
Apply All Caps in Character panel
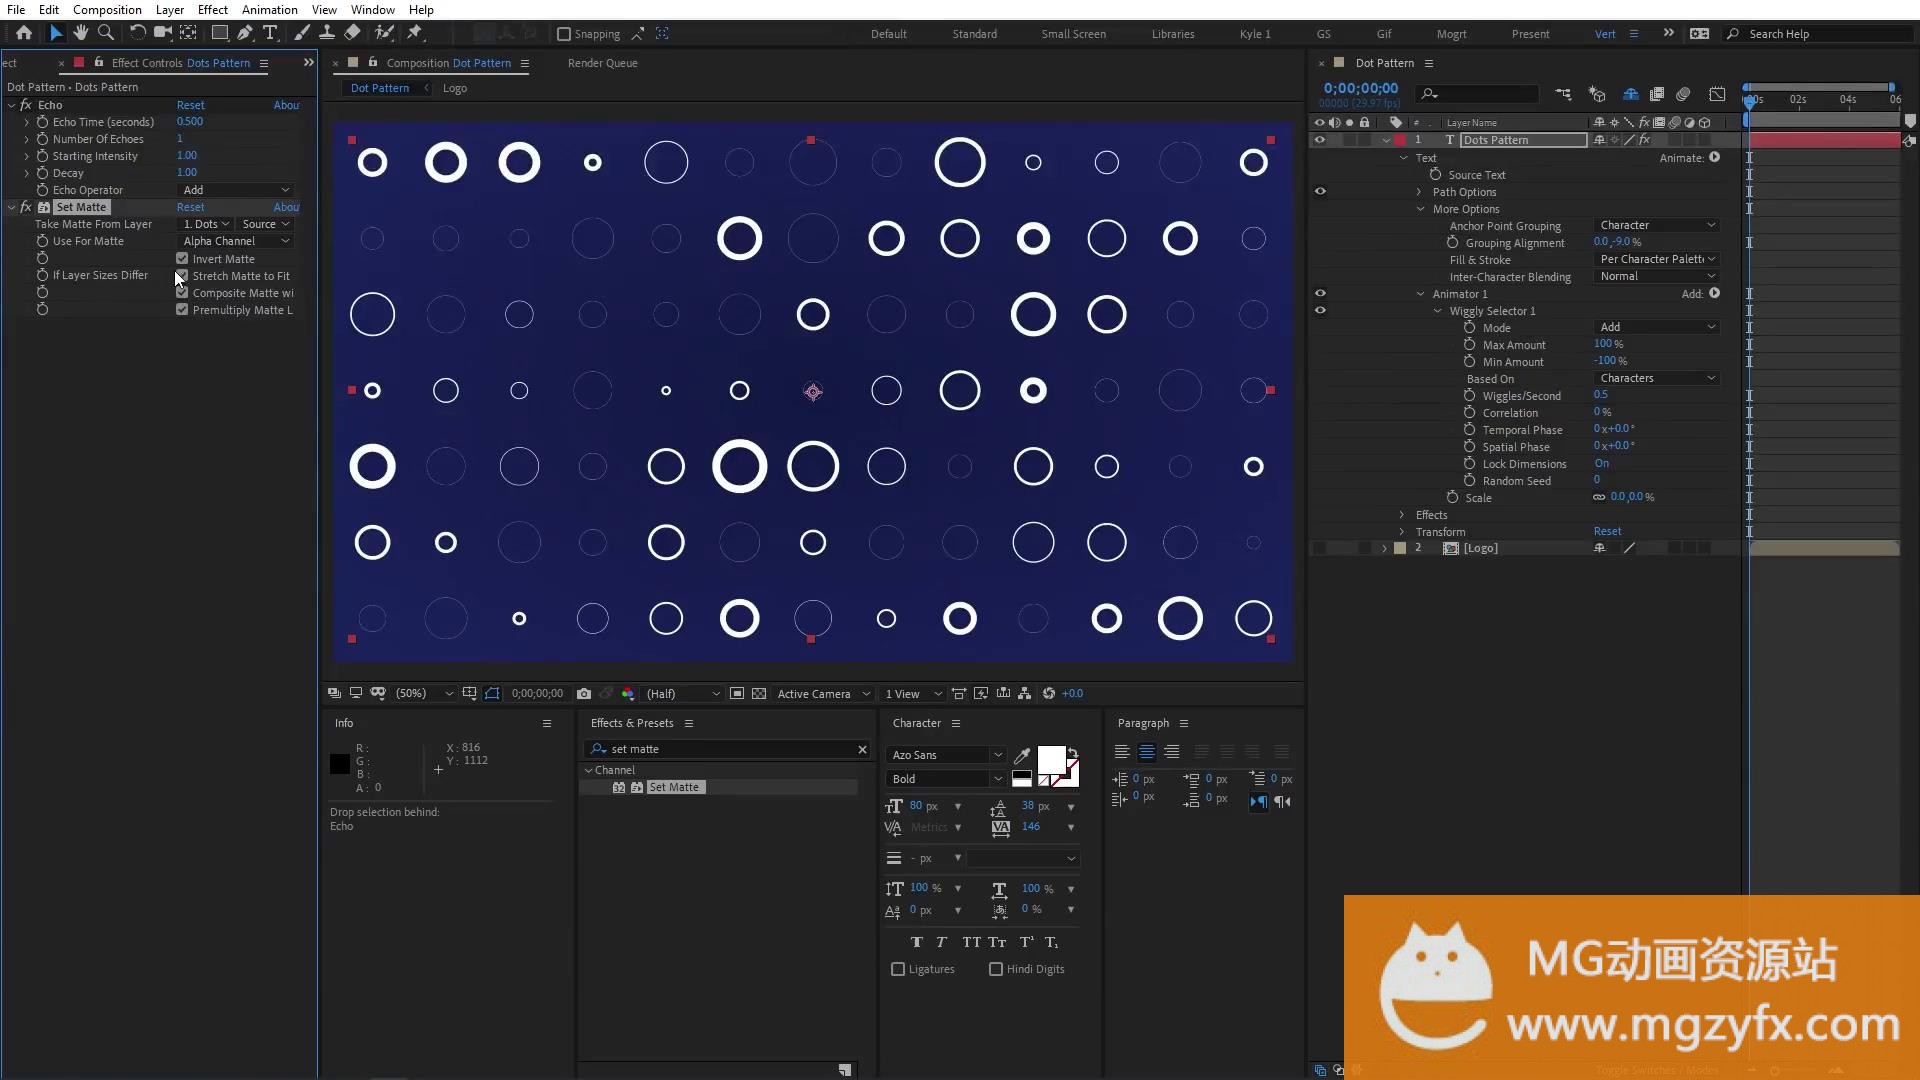tap(971, 942)
